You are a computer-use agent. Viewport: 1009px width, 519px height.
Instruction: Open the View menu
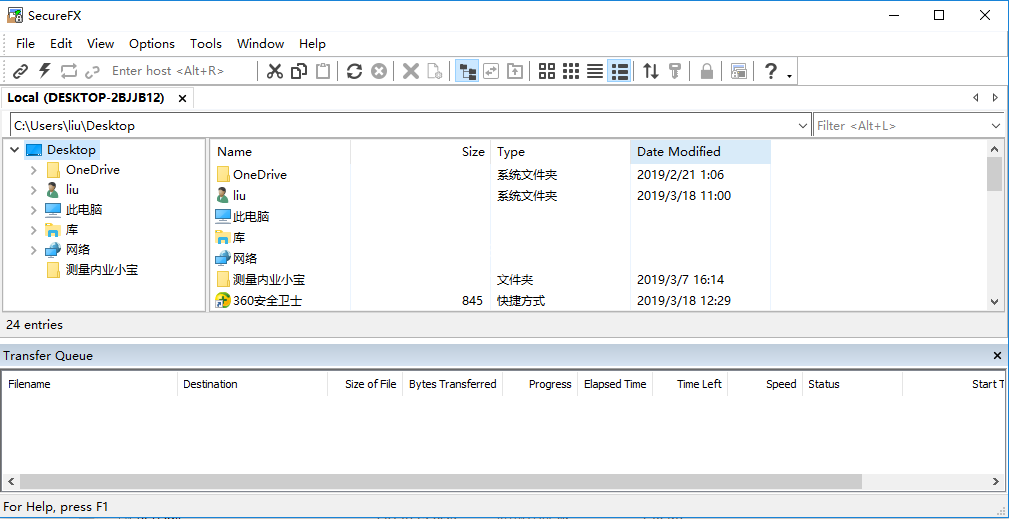click(100, 44)
